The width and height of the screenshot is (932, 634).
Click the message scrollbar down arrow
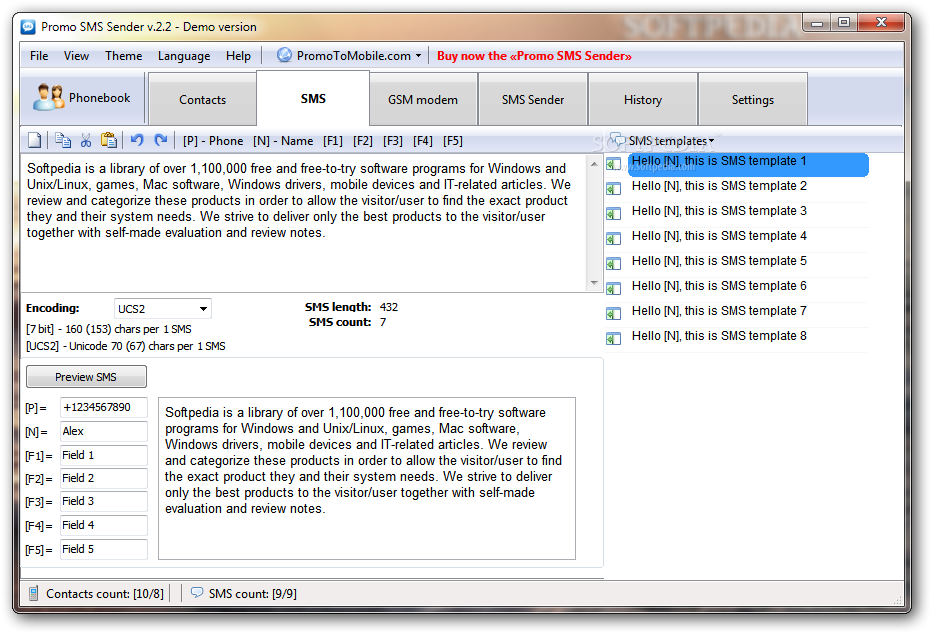click(x=594, y=283)
